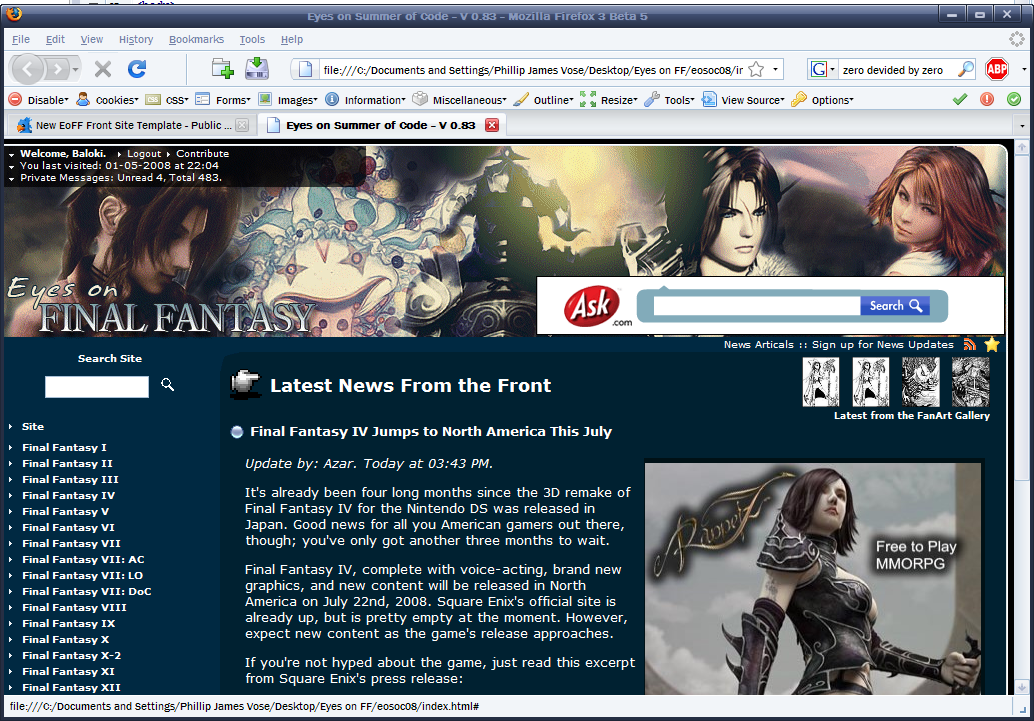Expand the Final Fantasy I sidebar item
This screenshot has height=721, width=1034.
coord(64,447)
